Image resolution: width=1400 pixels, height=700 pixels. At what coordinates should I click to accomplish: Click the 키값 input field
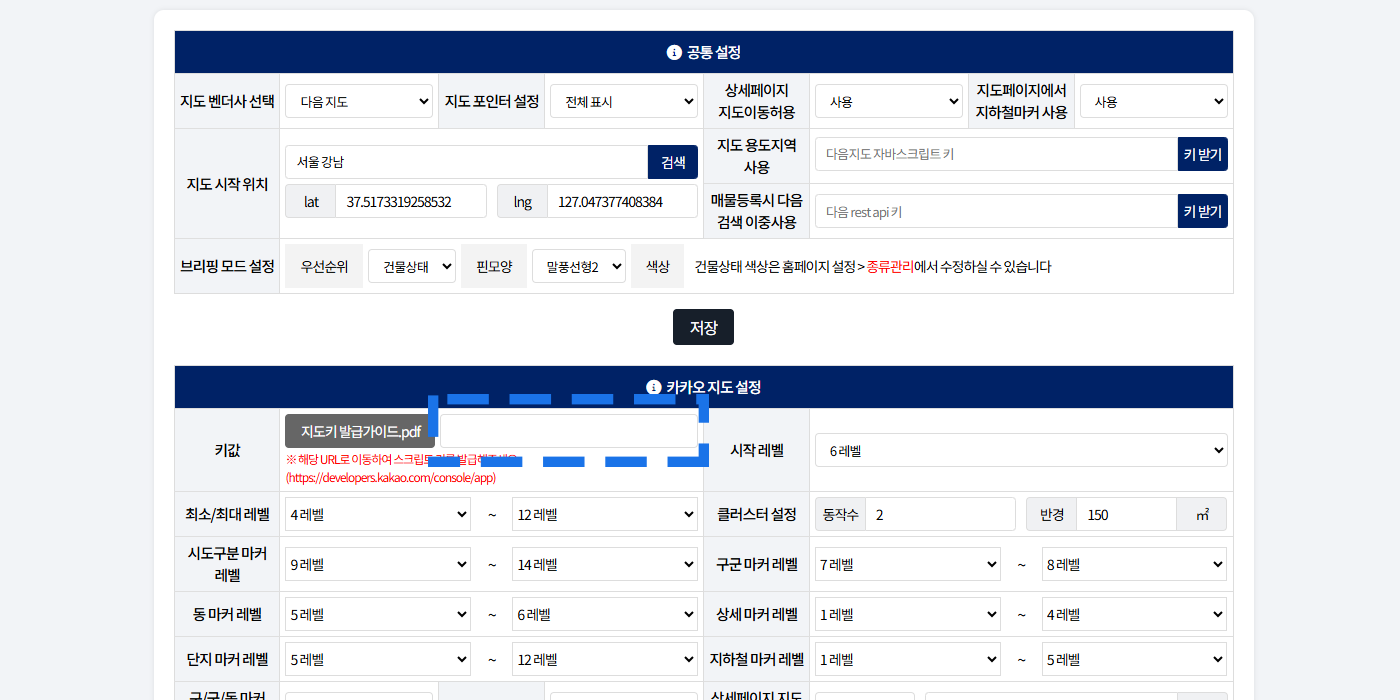(x=569, y=431)
